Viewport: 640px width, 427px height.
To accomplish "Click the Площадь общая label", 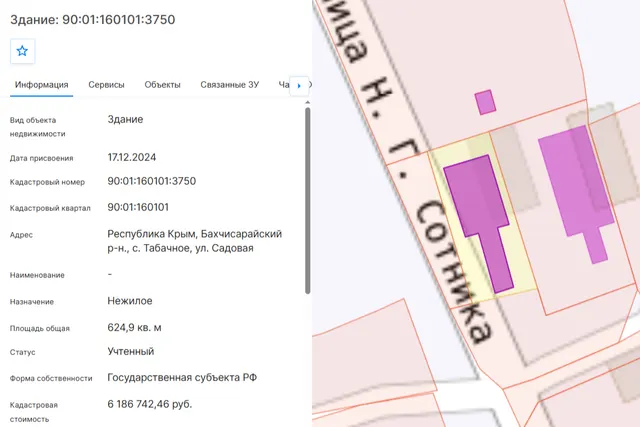I will (x=40, y=329).
